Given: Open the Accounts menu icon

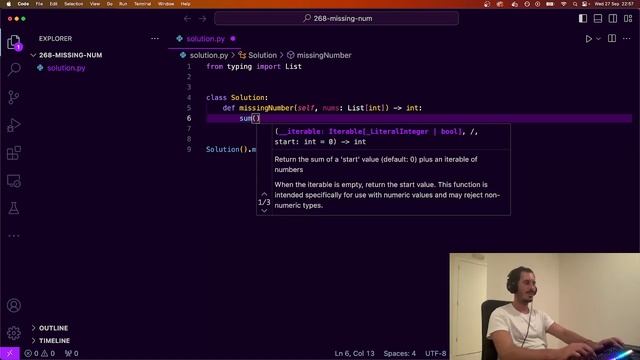Looking at the screenshot, I should (x=13, y=305).
